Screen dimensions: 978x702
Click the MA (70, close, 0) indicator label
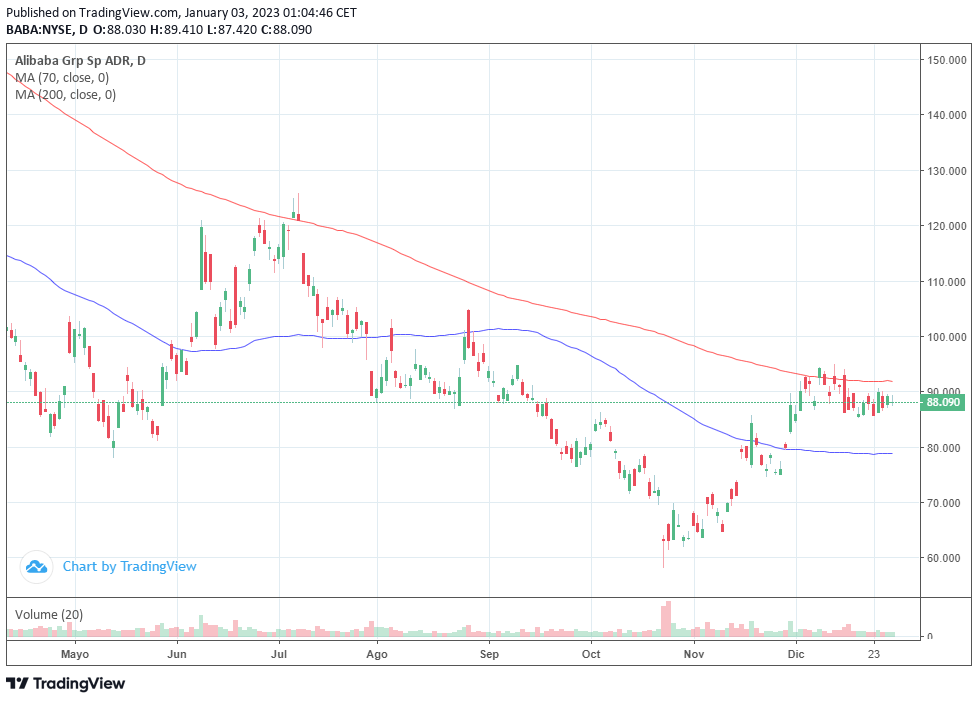62,77
